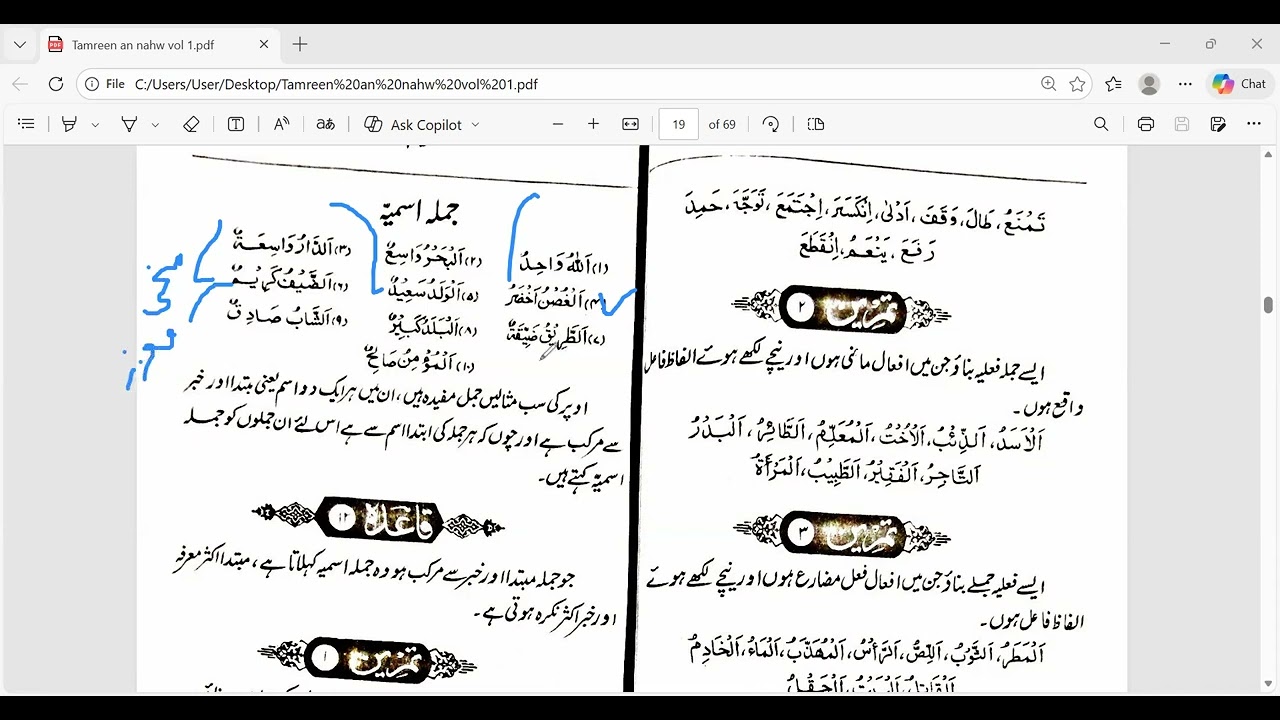Click the scrollbar down arrow
Screen dimensions: 1280x720
(1268, 684)
